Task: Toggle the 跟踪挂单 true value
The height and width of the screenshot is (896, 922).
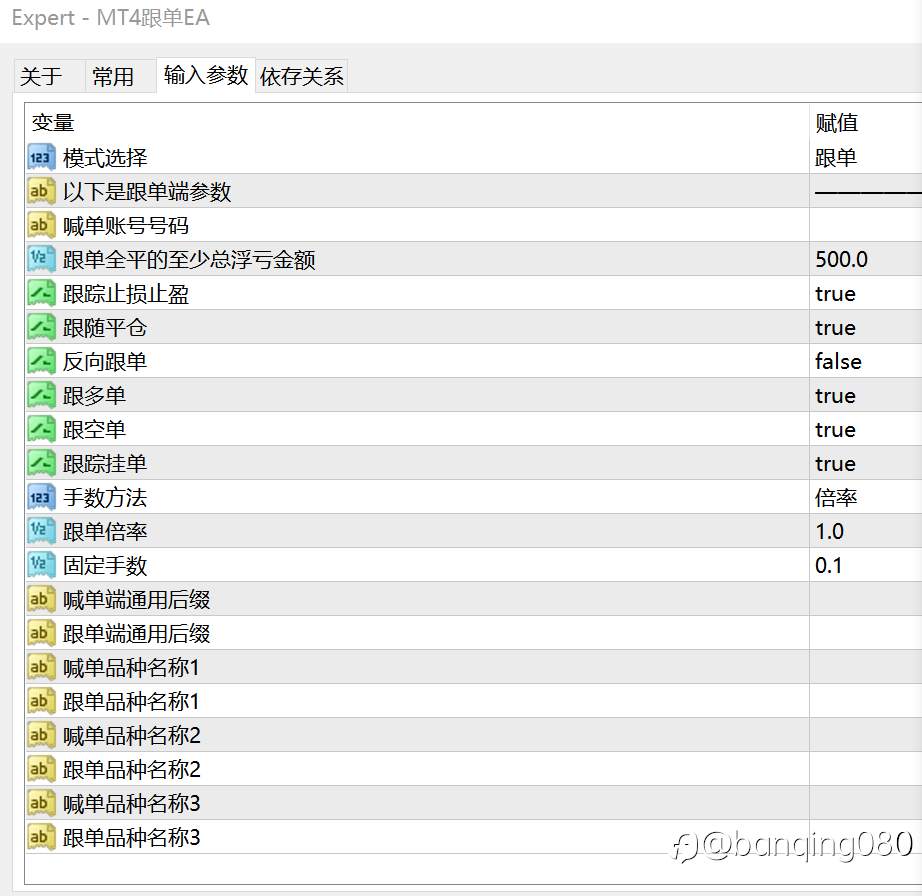Action: pos(835,463)
